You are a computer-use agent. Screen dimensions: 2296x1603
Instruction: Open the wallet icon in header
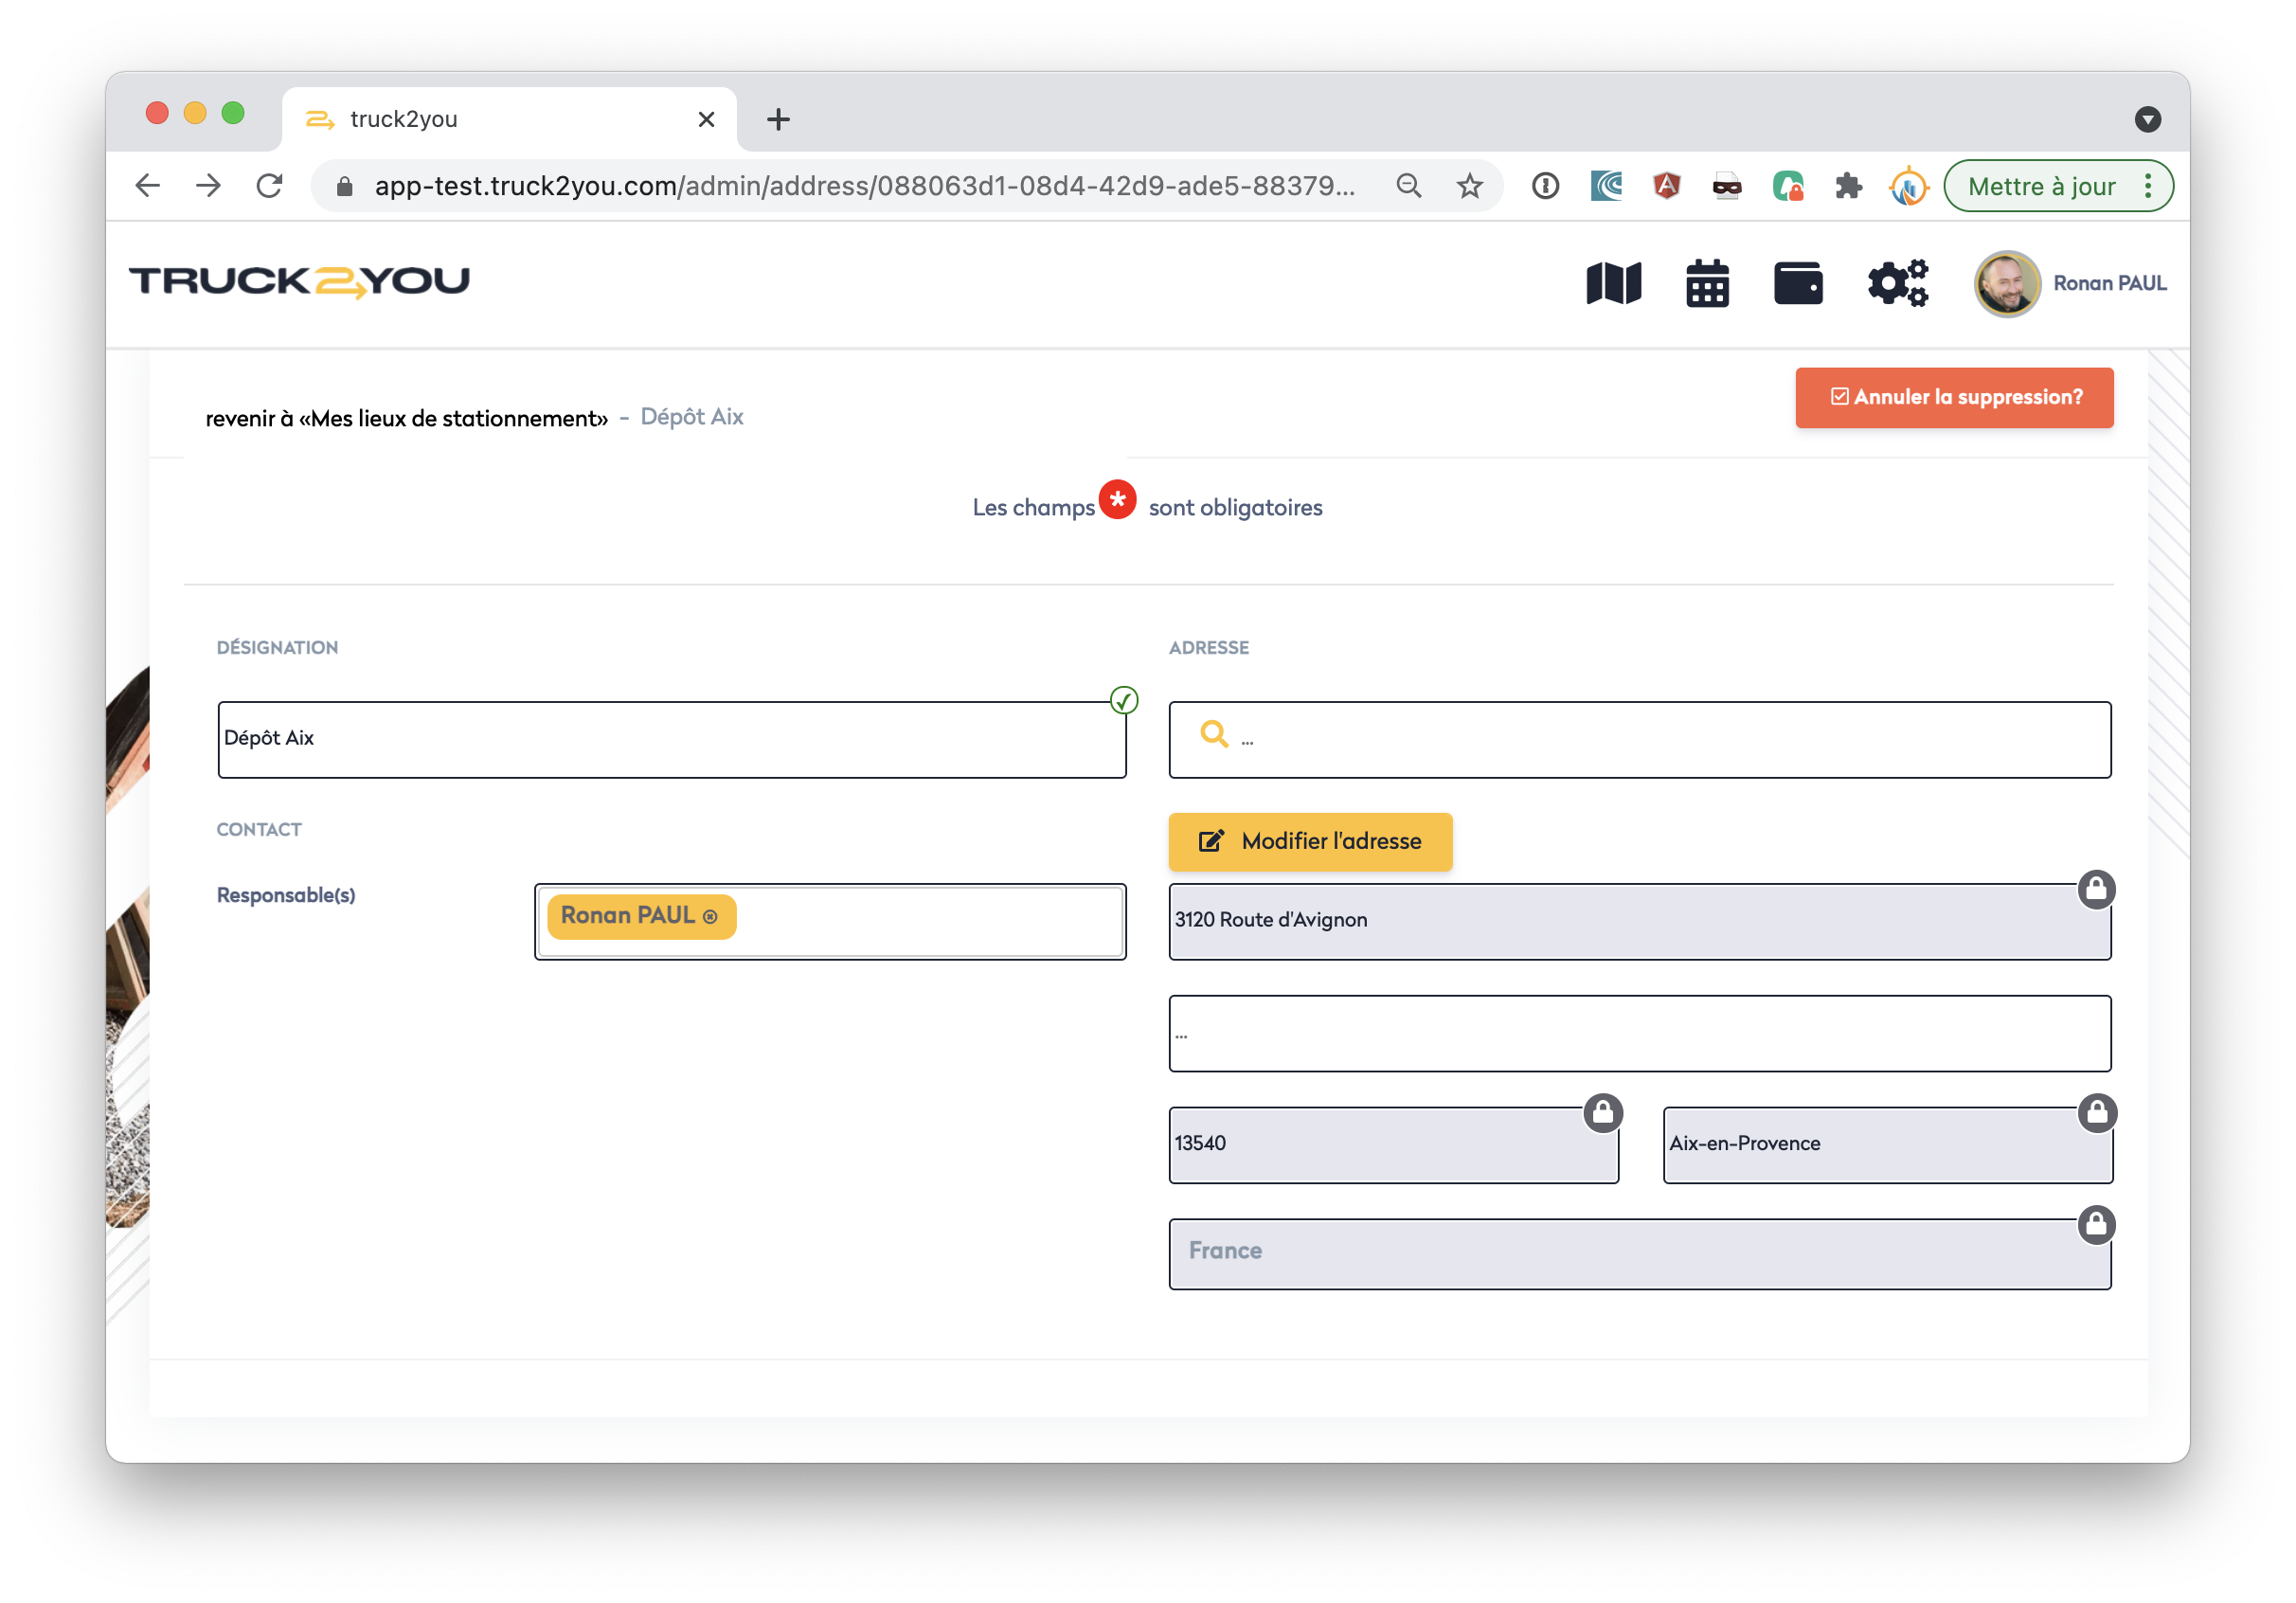[1797, 283]
